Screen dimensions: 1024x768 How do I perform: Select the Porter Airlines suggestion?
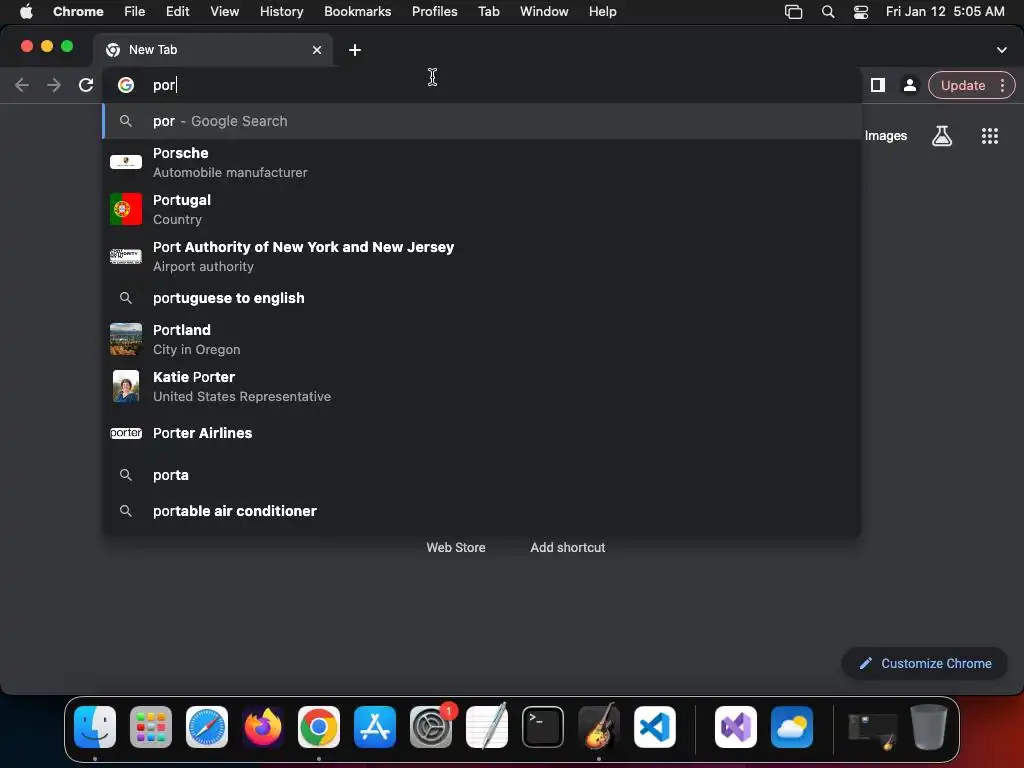click(x=482, y=433)
